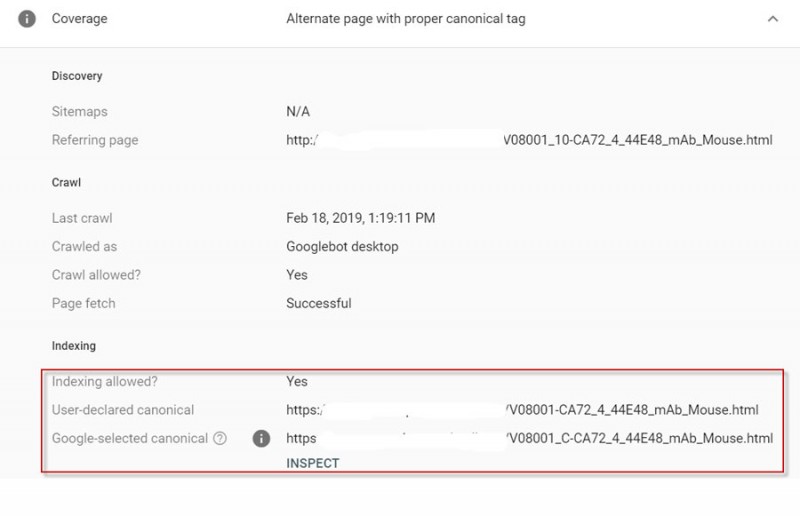Open the referring page URL
800x516 pixels.
(x=529, y=140)
